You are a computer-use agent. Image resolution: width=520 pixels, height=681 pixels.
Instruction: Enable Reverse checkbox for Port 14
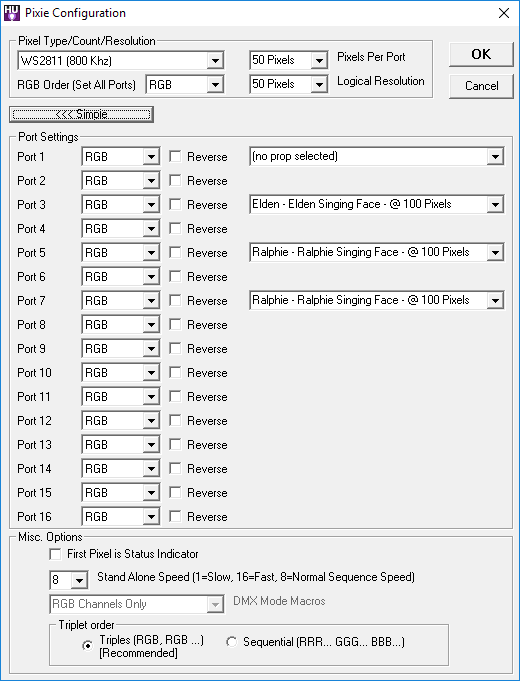point(175,469)
